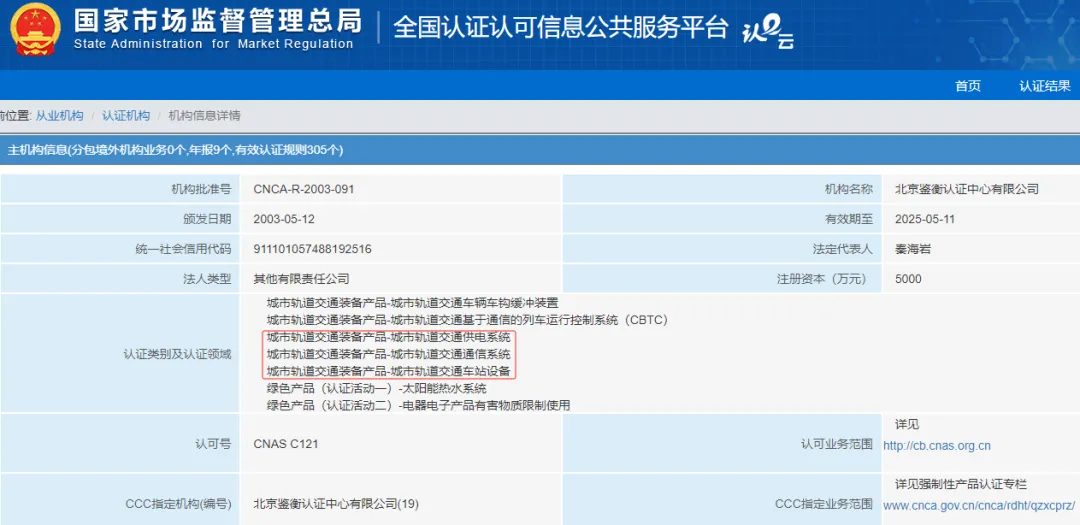
Task: Click the 主机构信息 section header bar
Action: (x=540, y=150)
